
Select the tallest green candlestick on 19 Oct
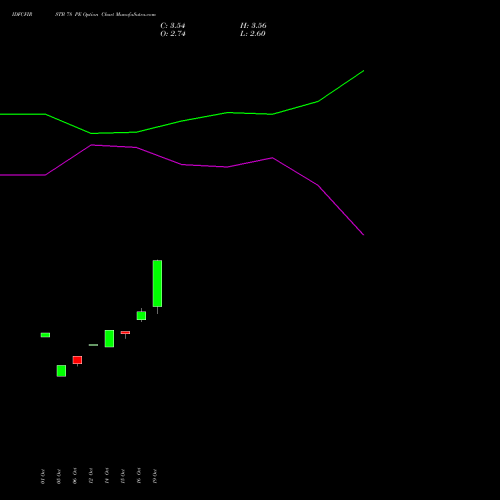click(x=157, y=283)
